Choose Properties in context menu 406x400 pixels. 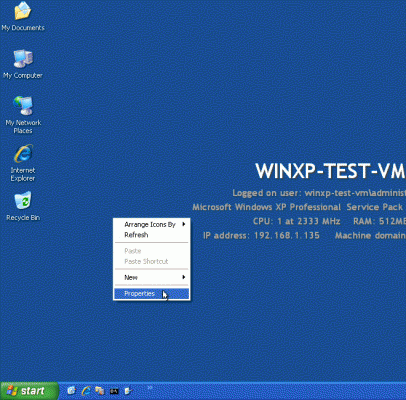tap(152, 293)
